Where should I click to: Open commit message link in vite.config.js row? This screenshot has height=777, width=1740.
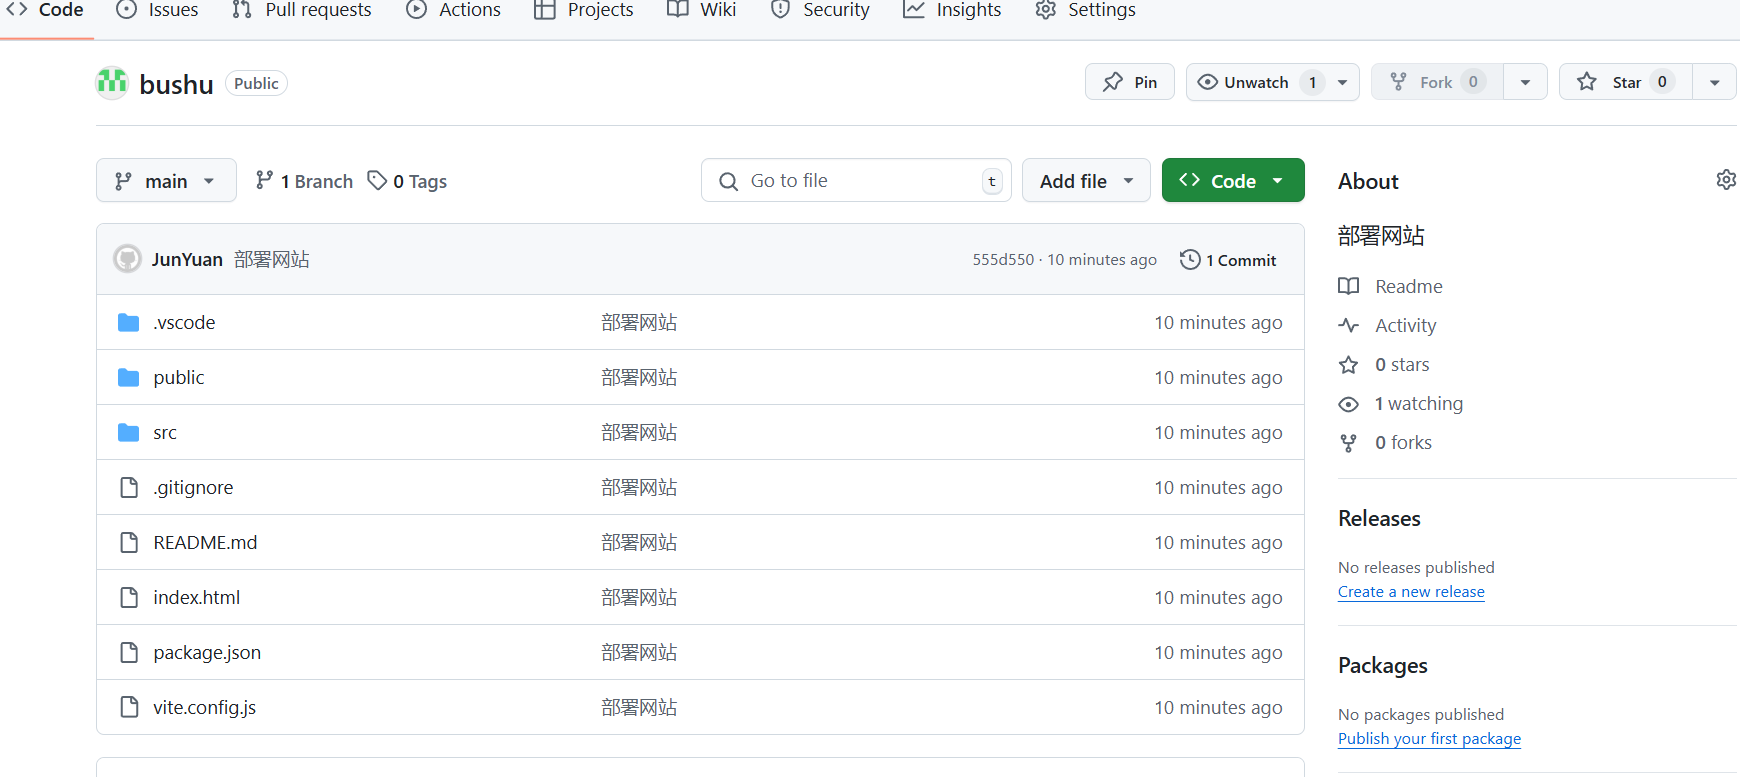(x=639, y=707)
